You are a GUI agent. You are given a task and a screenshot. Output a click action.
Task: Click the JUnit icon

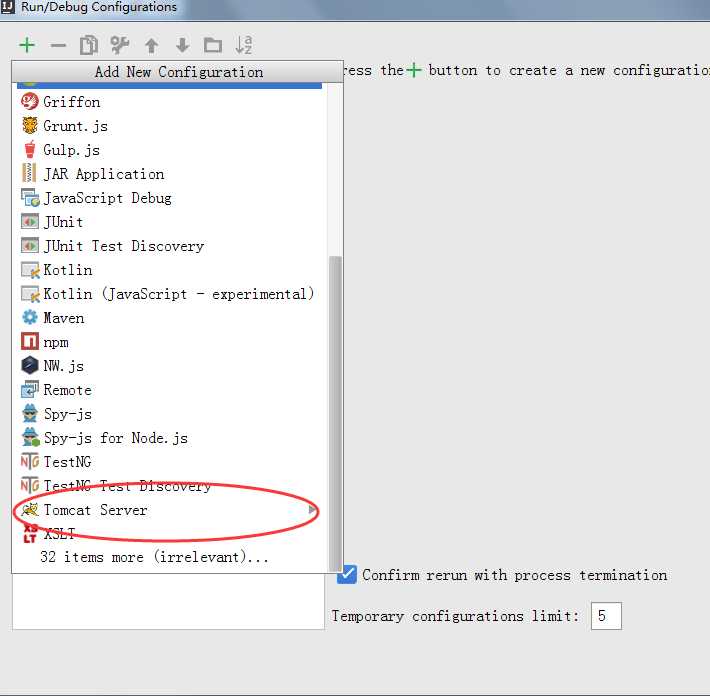coord(29,221)
